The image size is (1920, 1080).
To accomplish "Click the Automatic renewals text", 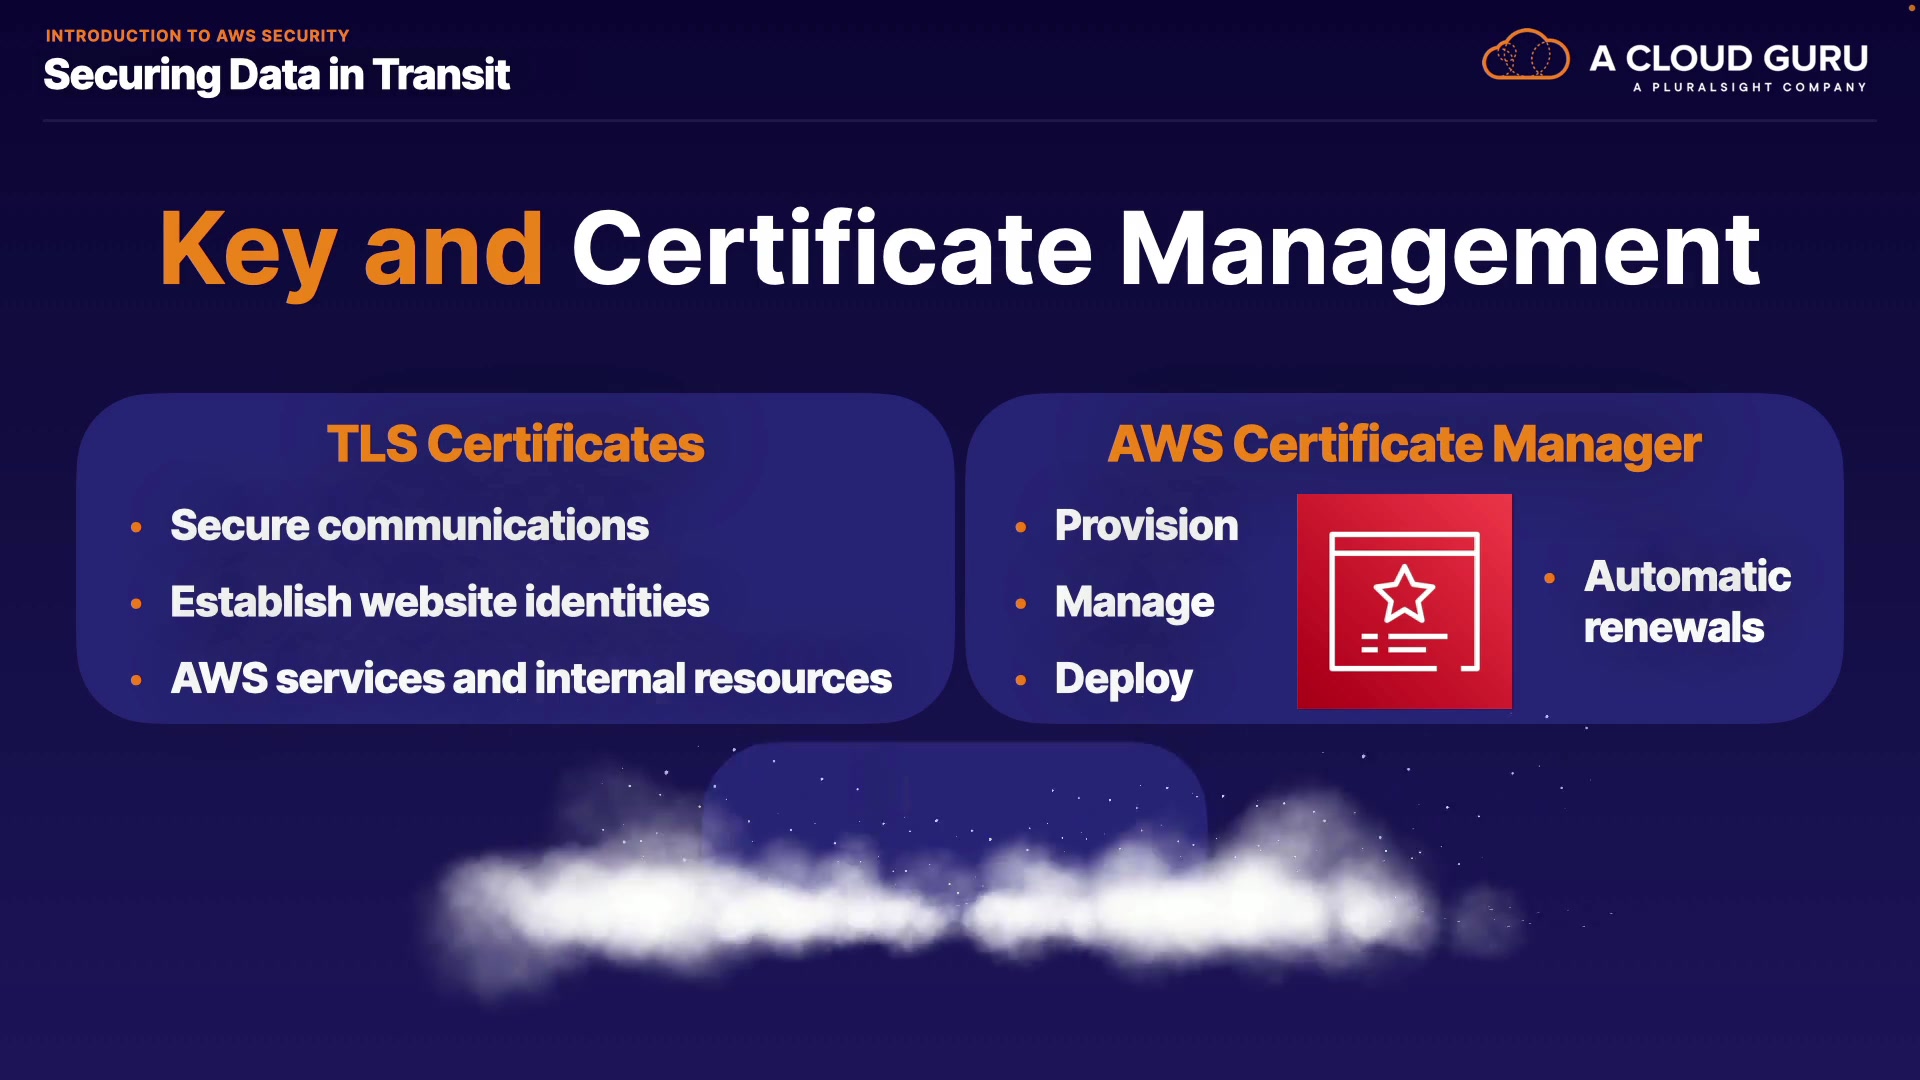I will [1686, 602].
